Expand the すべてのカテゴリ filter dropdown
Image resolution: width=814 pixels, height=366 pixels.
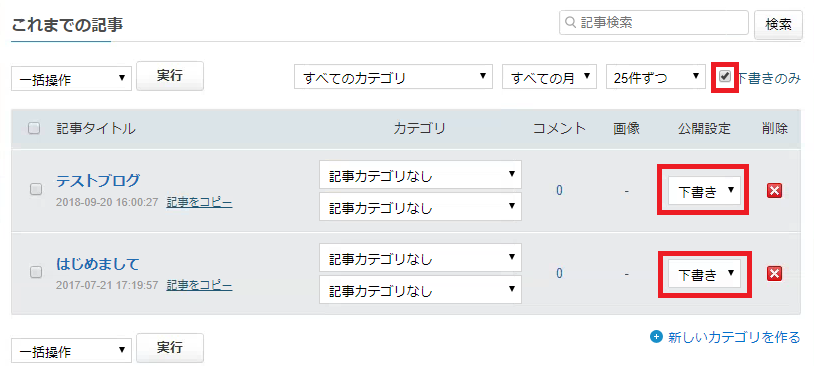click(x=393, y=77)
